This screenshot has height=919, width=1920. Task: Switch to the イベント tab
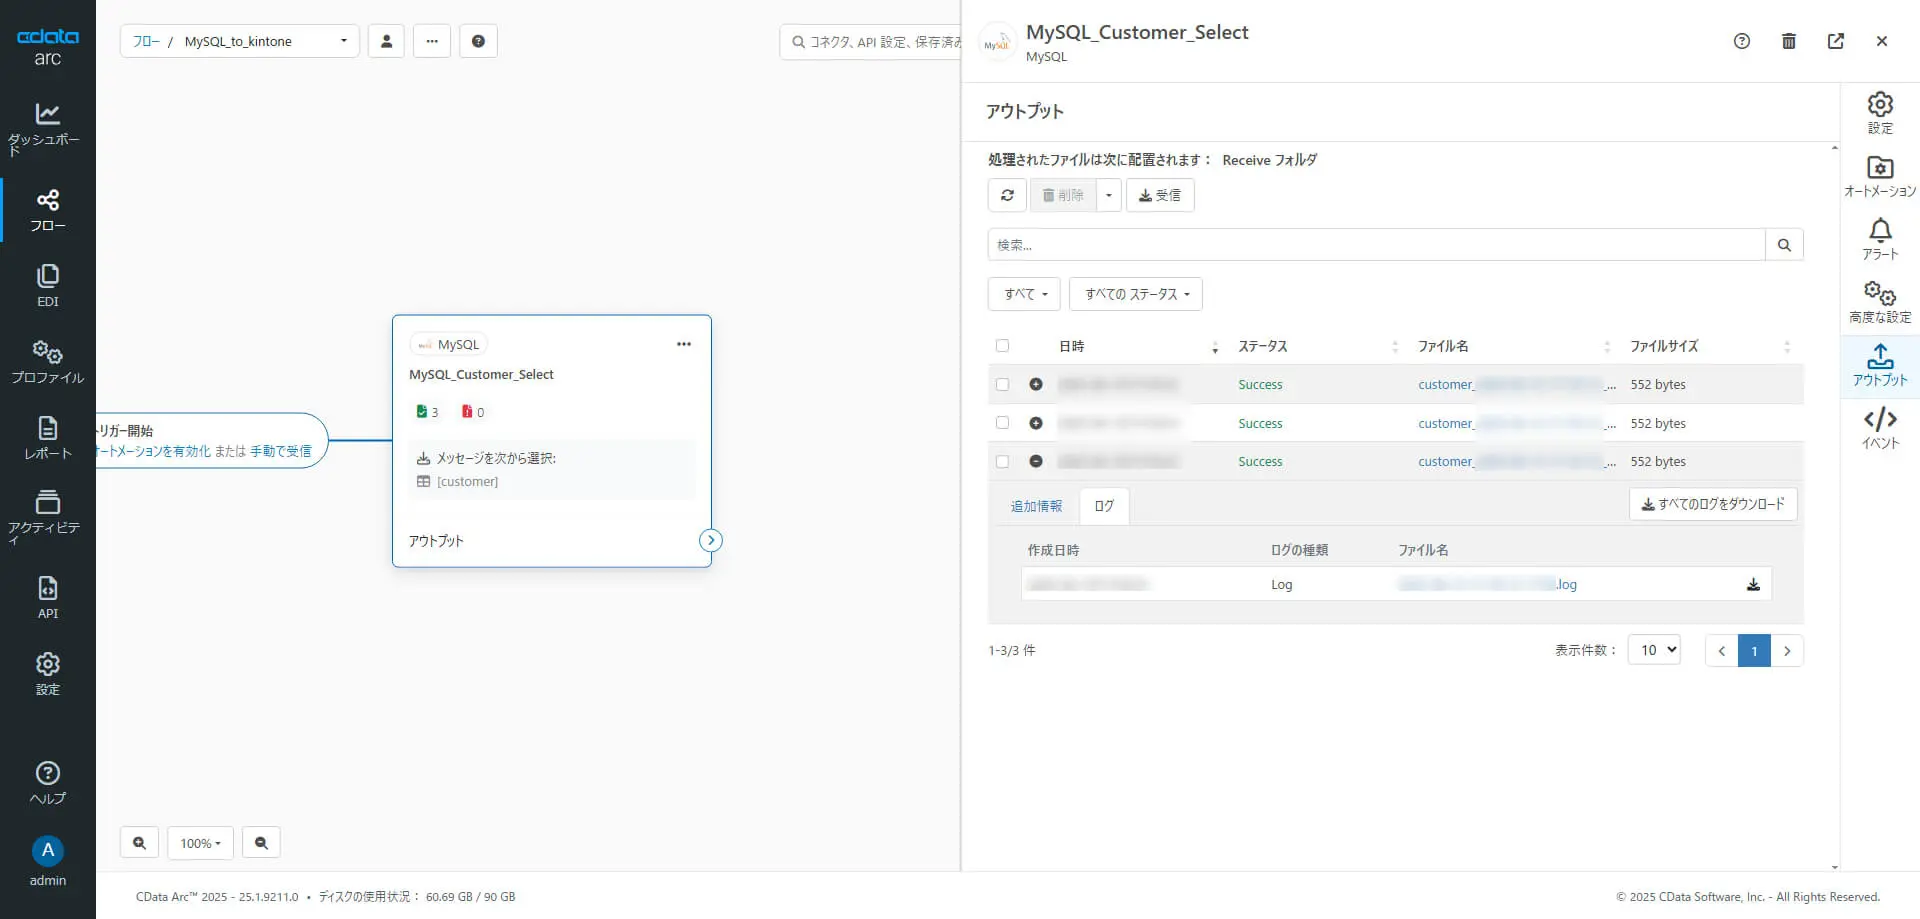click(1880, 428)
